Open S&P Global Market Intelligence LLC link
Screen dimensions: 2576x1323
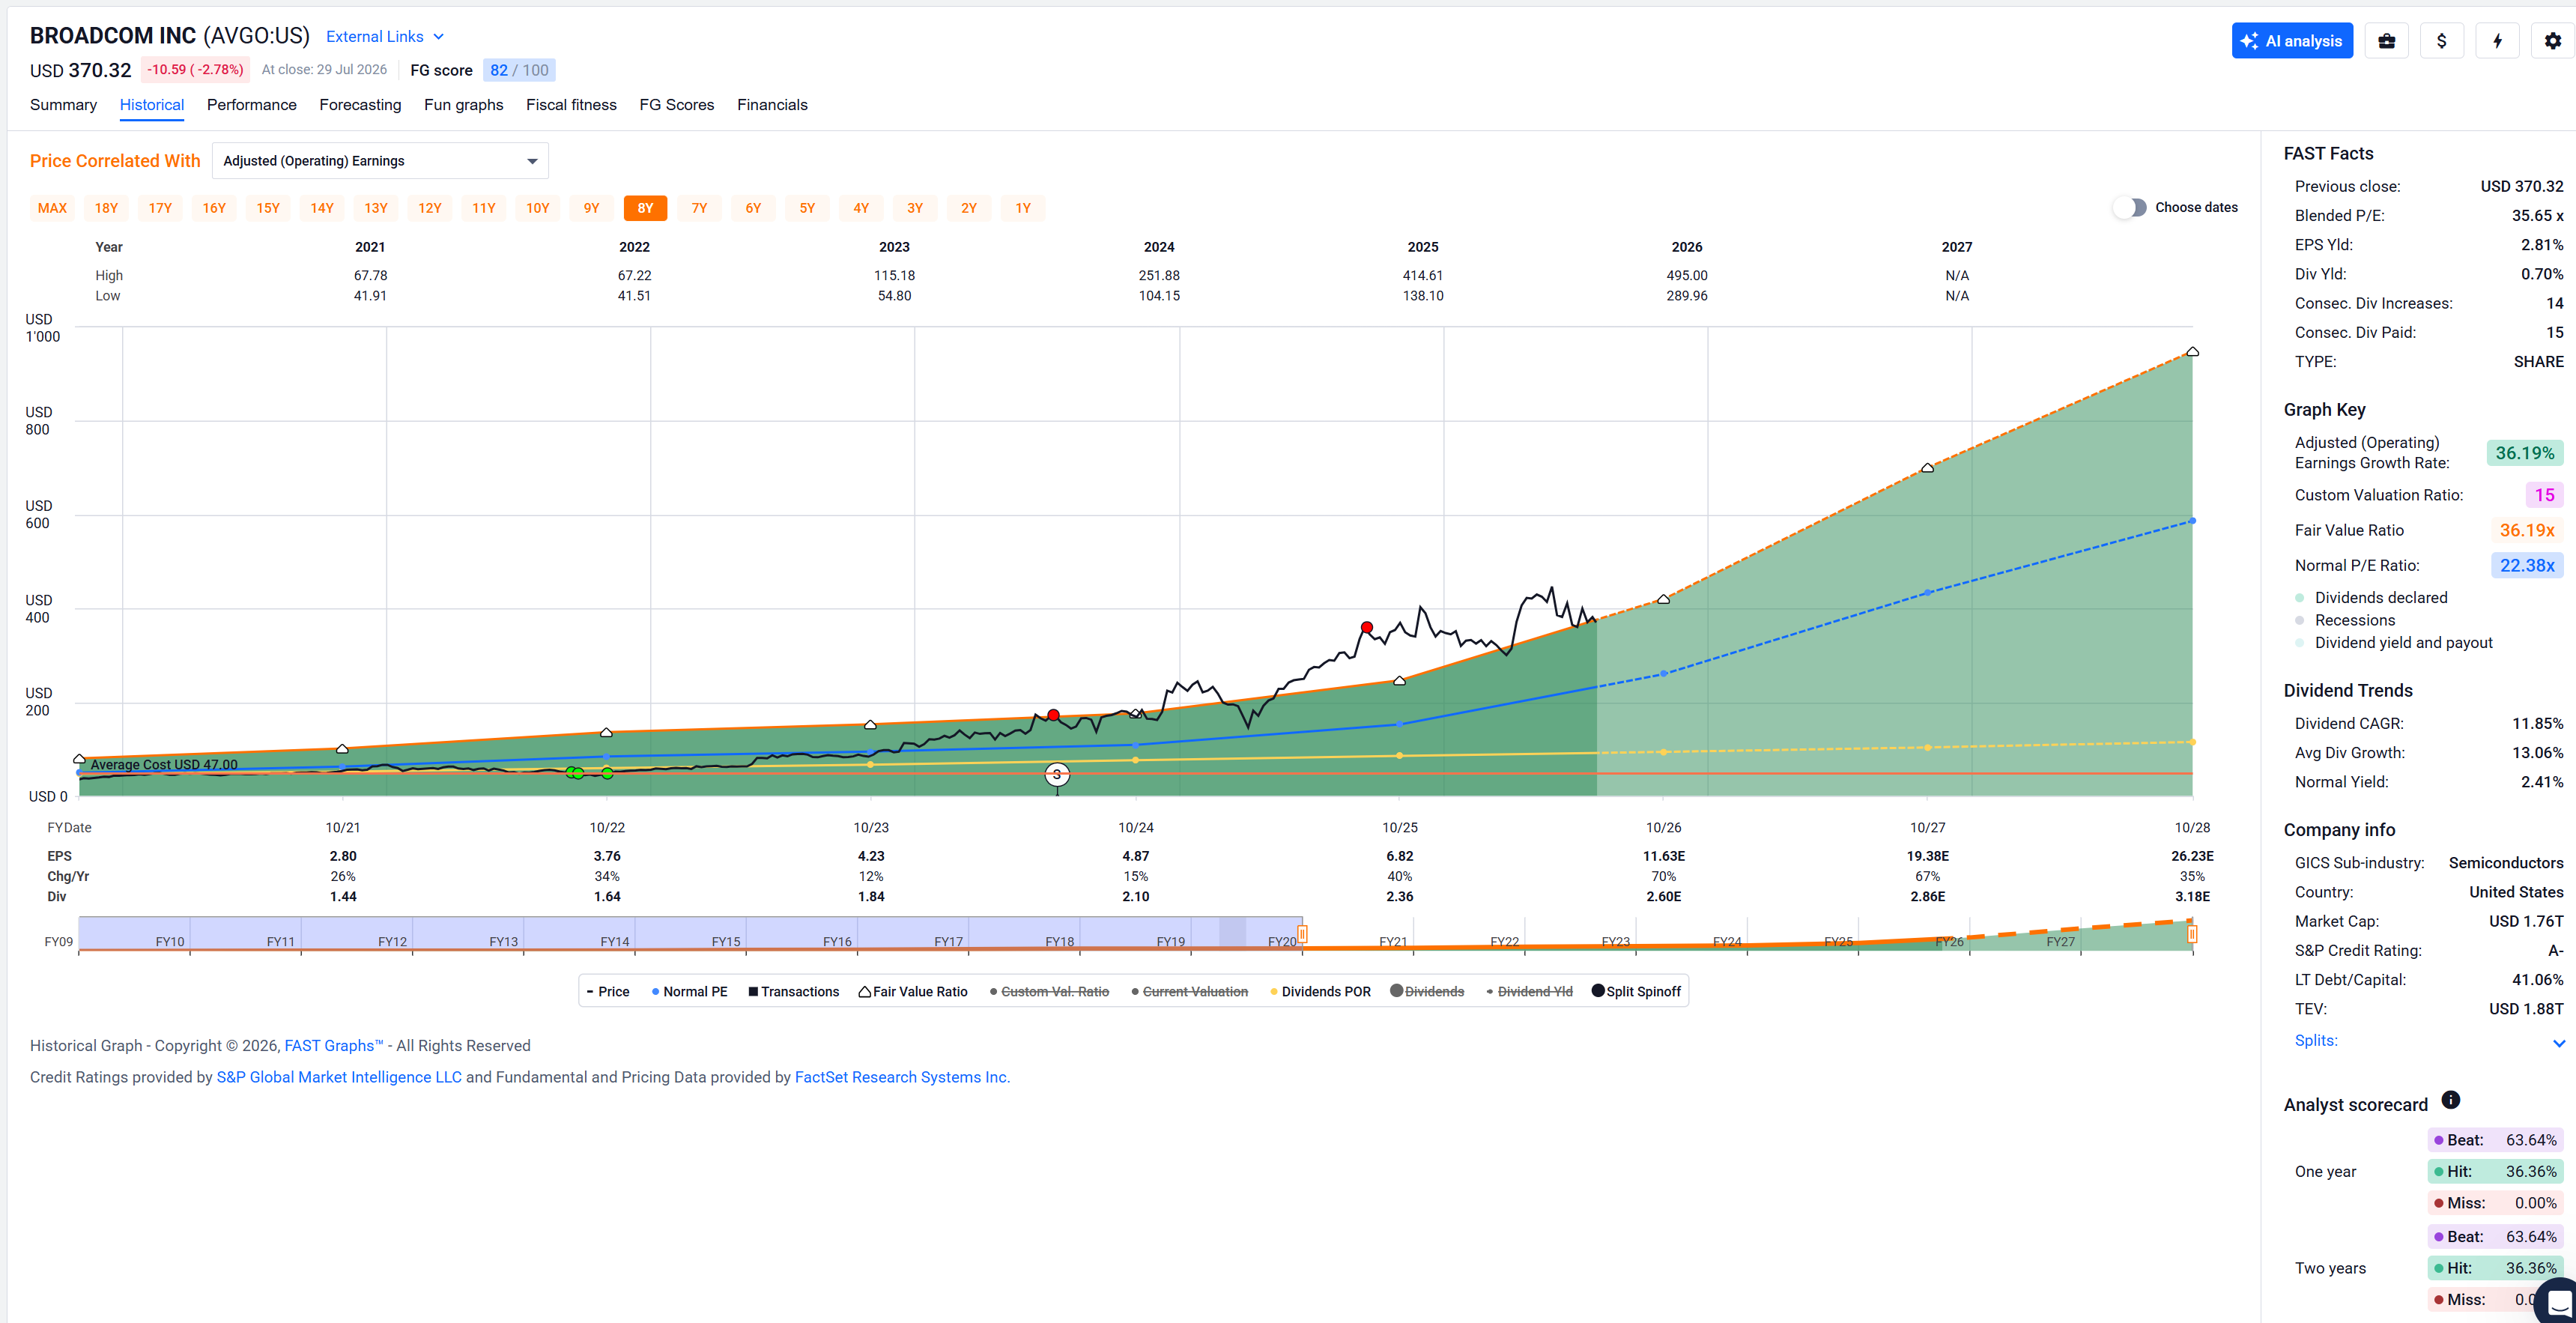coord(339,1078)
